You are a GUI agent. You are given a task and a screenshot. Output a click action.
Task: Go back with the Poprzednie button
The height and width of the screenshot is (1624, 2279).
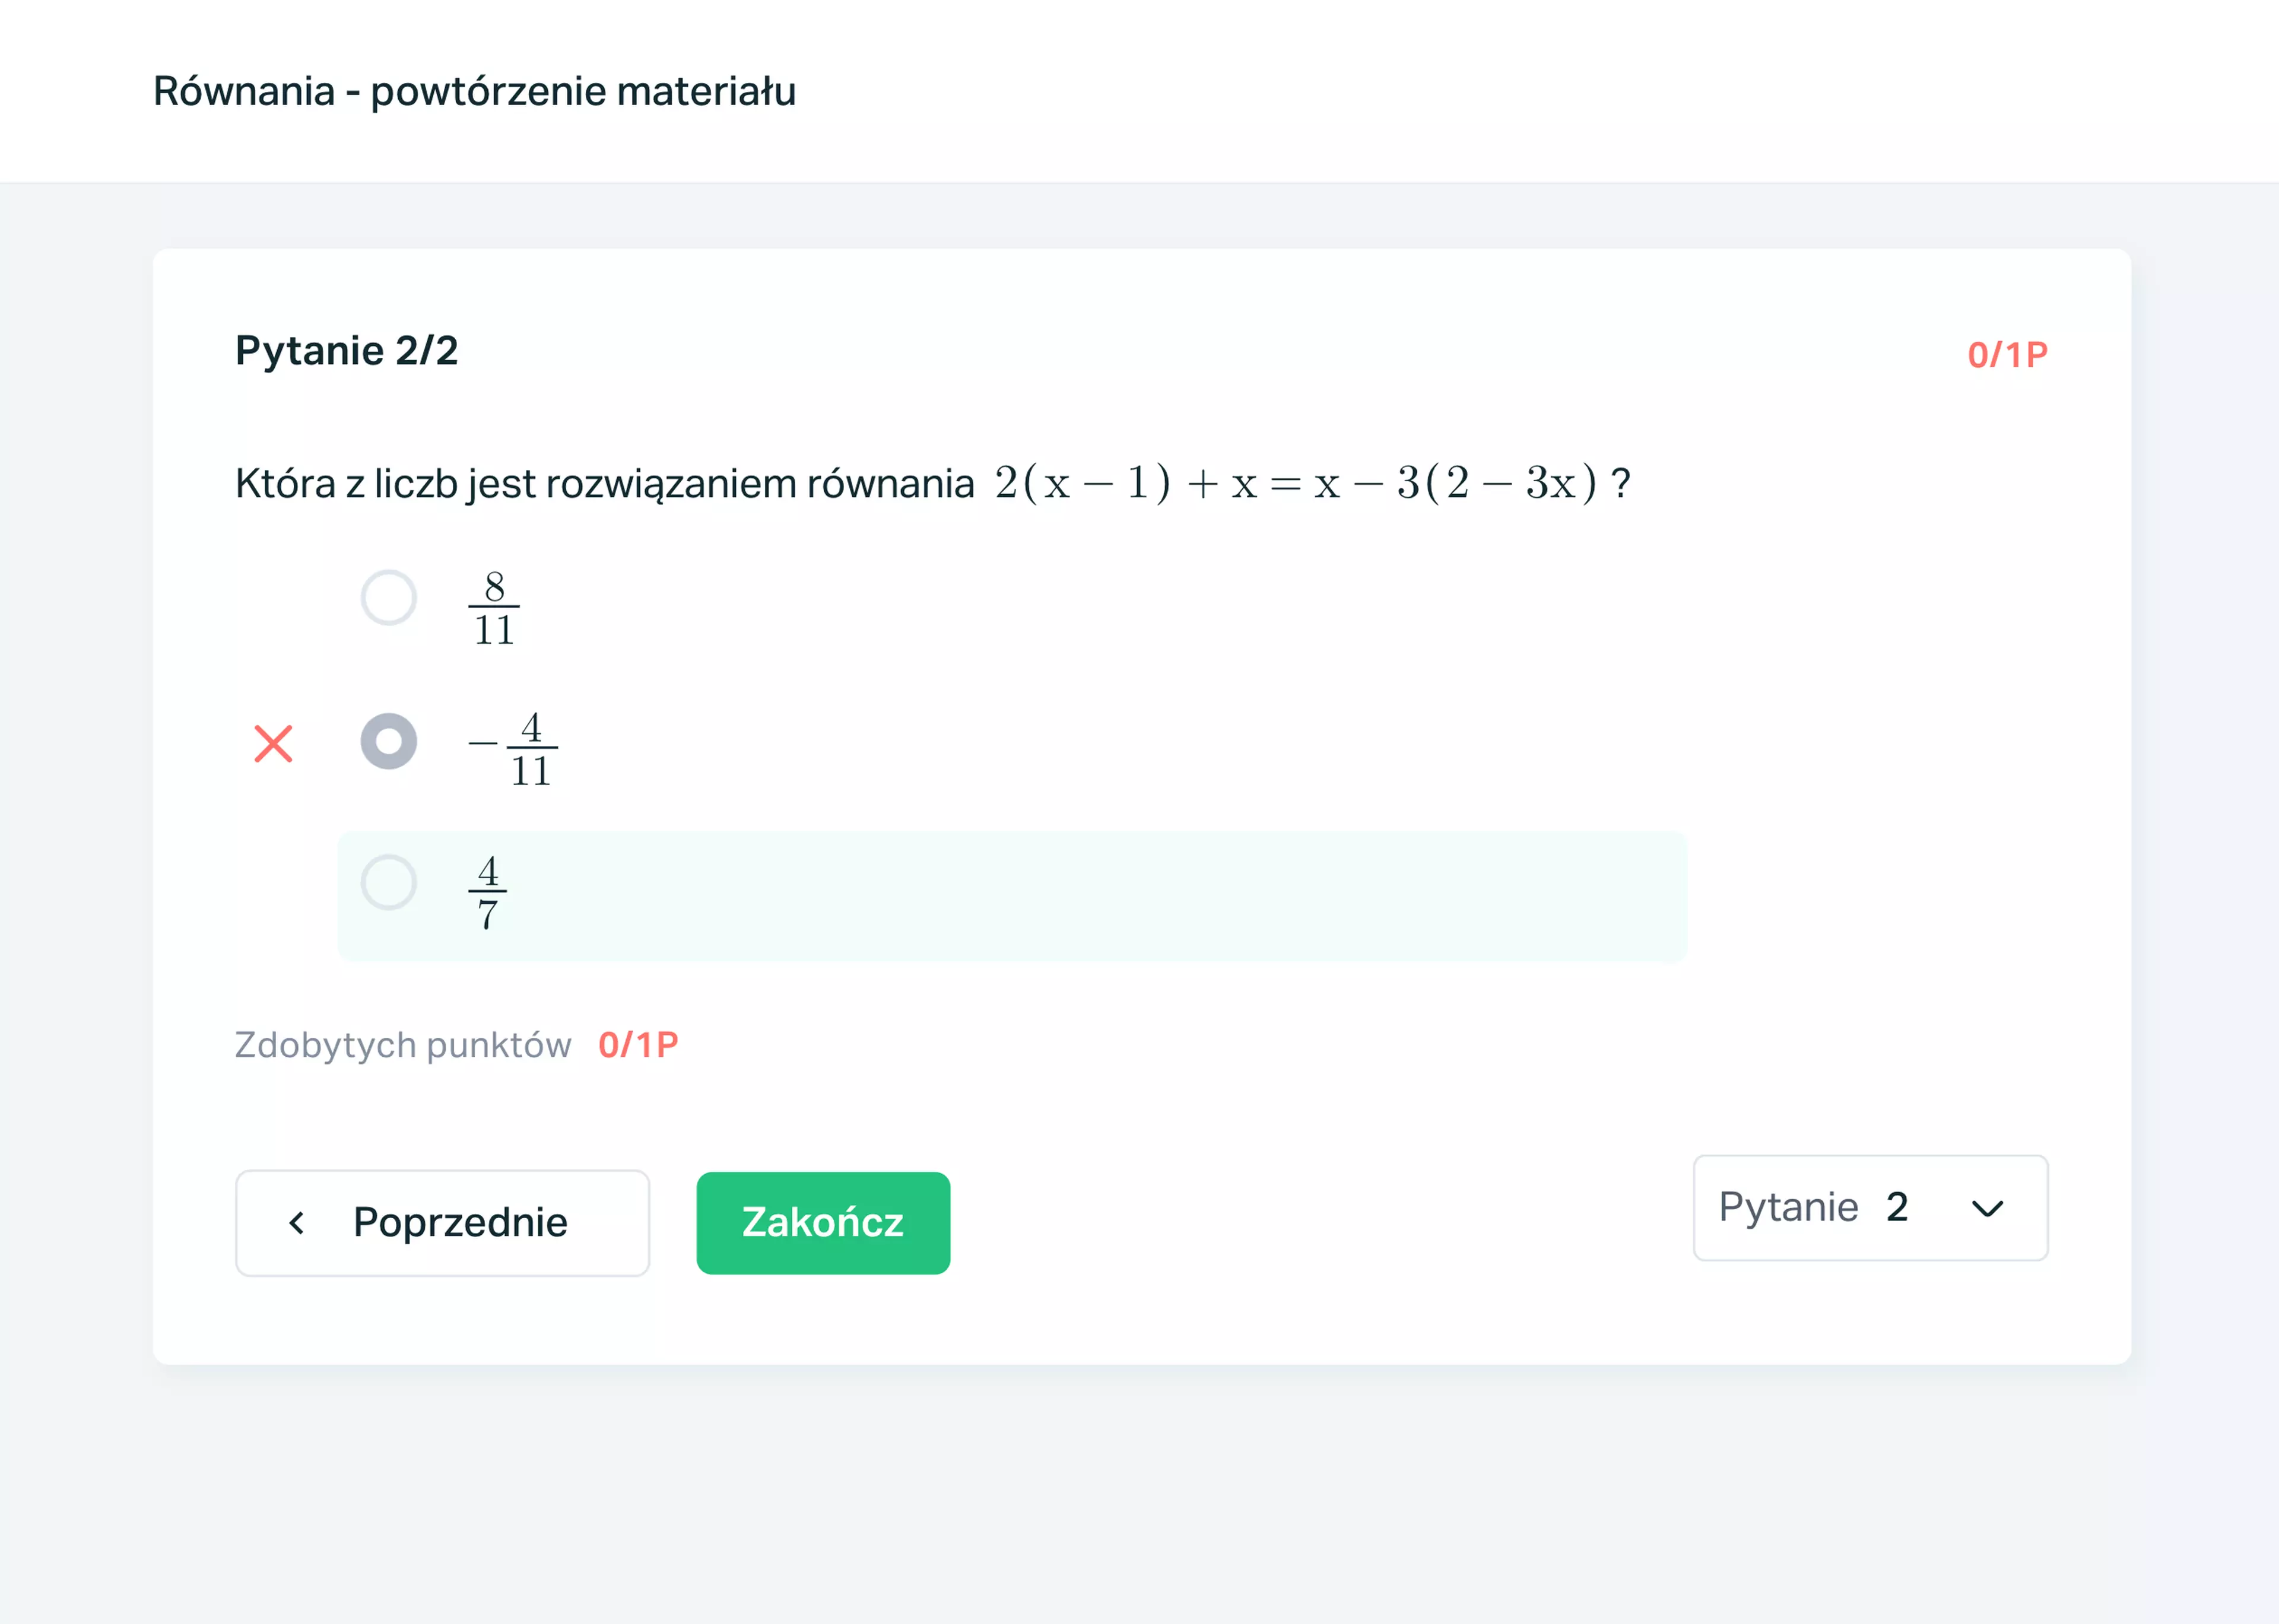coord(442,1223)
